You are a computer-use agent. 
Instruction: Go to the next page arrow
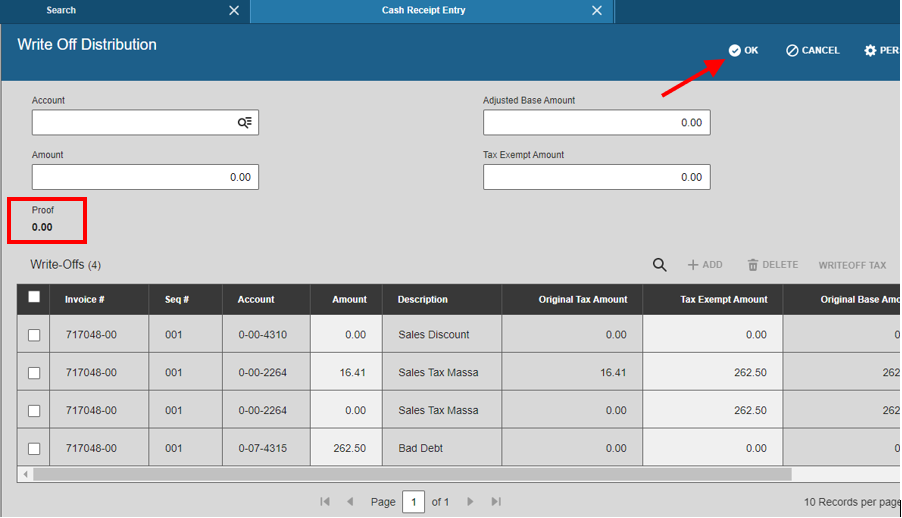470,502
